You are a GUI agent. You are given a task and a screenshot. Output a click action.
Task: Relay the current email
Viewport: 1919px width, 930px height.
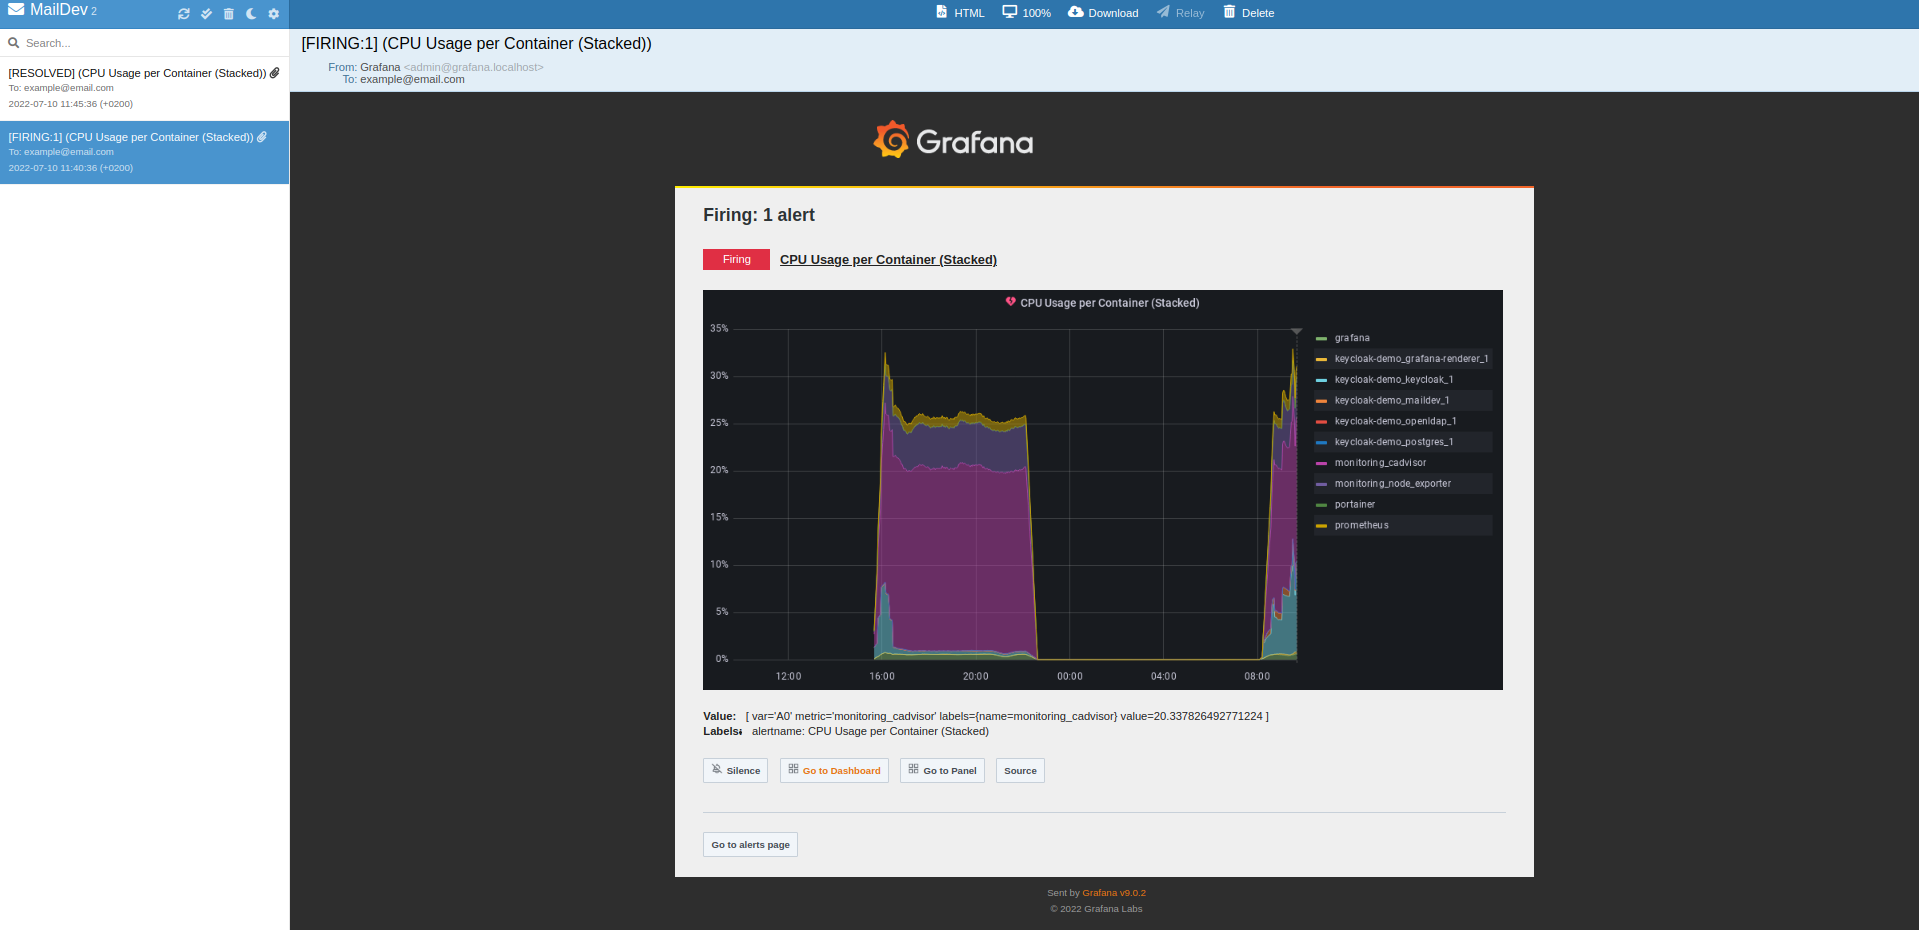[x=1181, y=13]
